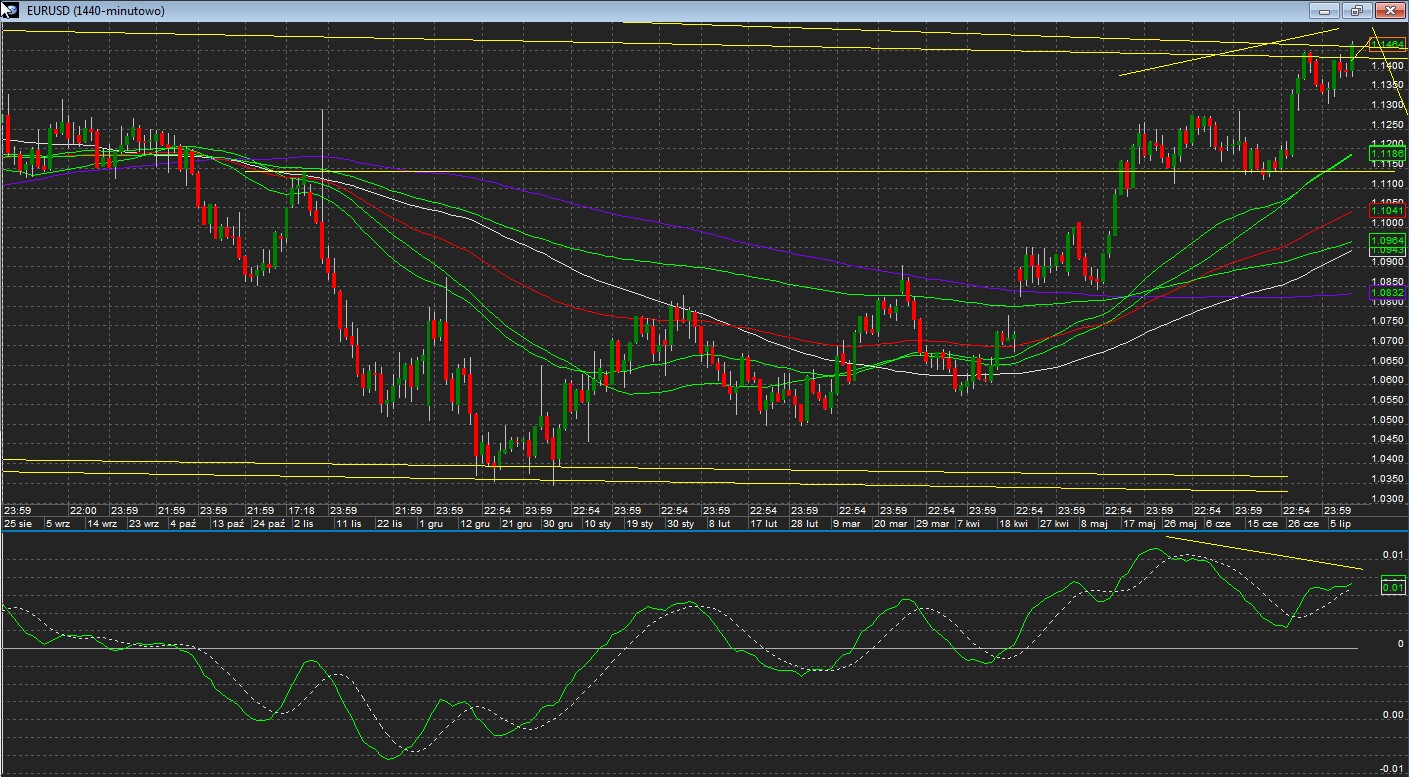Click the 22 lis date label

tap(389, 523)
